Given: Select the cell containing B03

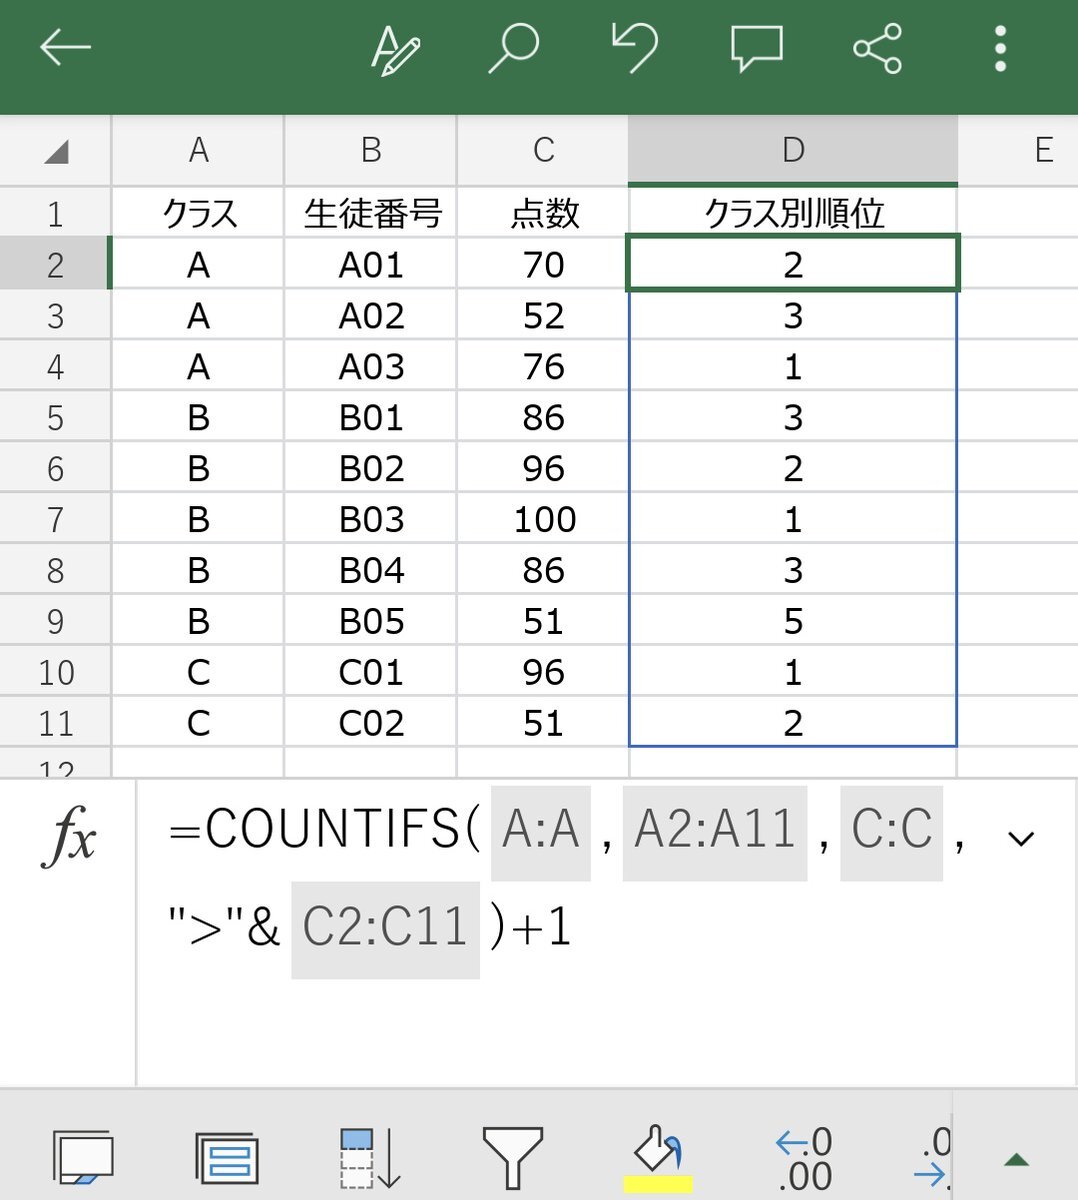Looking at the screenshot, I should tap(371, 519).
